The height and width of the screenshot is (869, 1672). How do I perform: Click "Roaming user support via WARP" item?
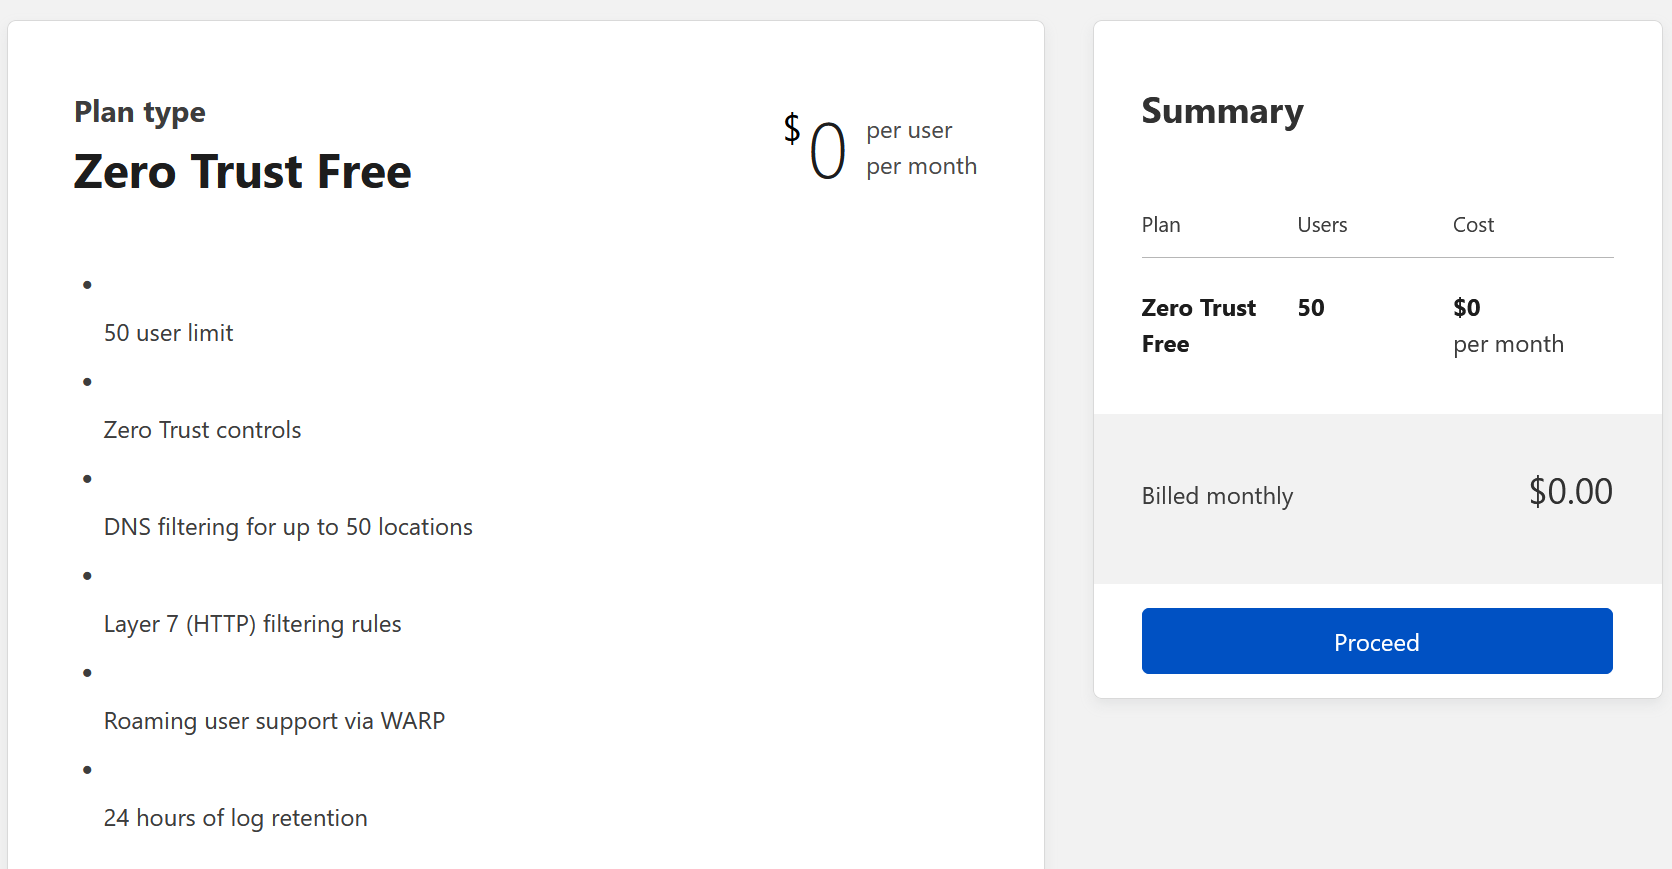pos(274,721)
